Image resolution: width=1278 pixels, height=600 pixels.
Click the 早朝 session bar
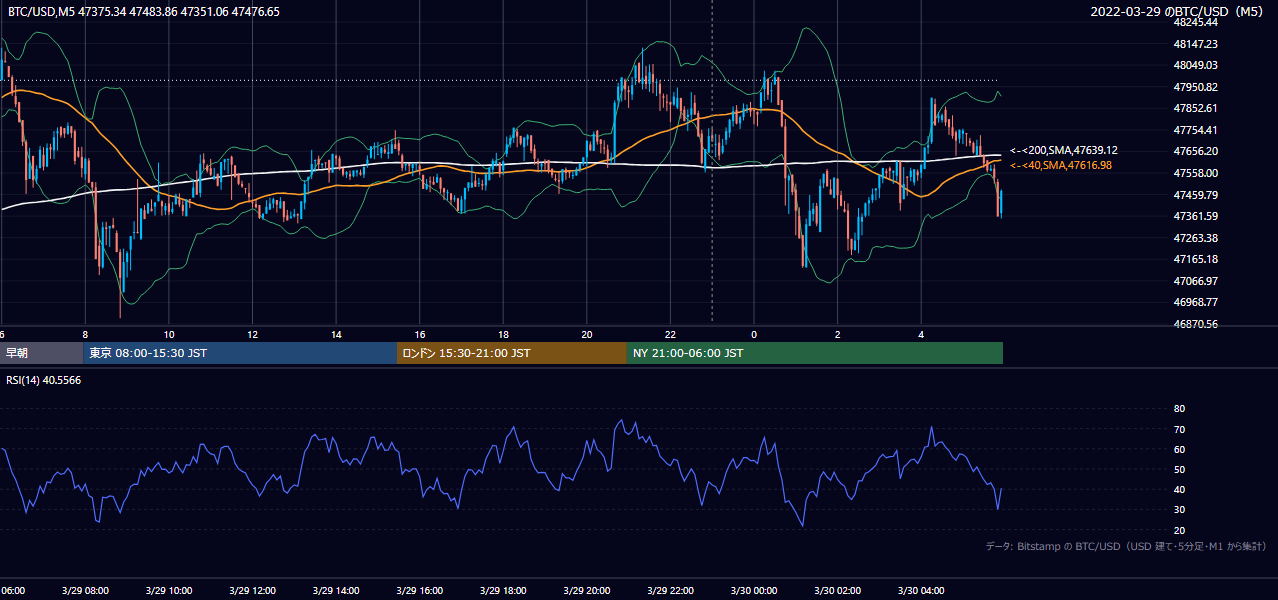(42, 353)
